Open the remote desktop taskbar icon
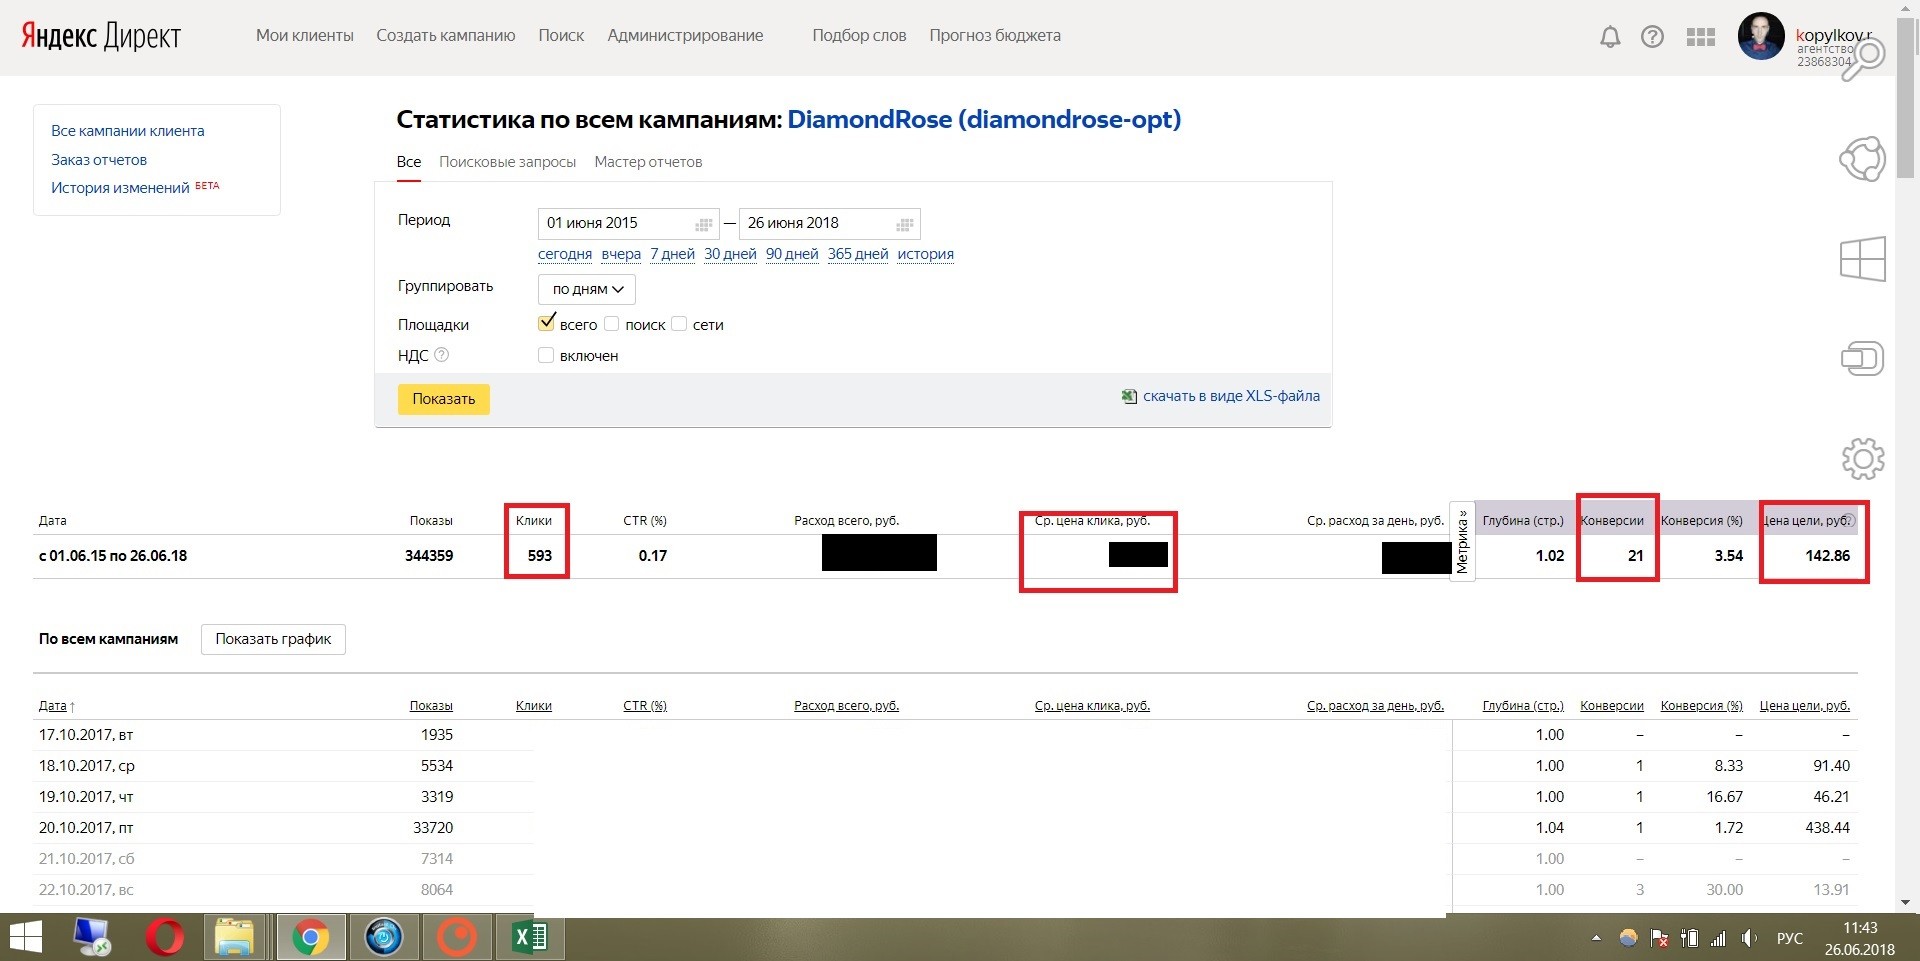1920x961 pixels. (x=93, y=938)
